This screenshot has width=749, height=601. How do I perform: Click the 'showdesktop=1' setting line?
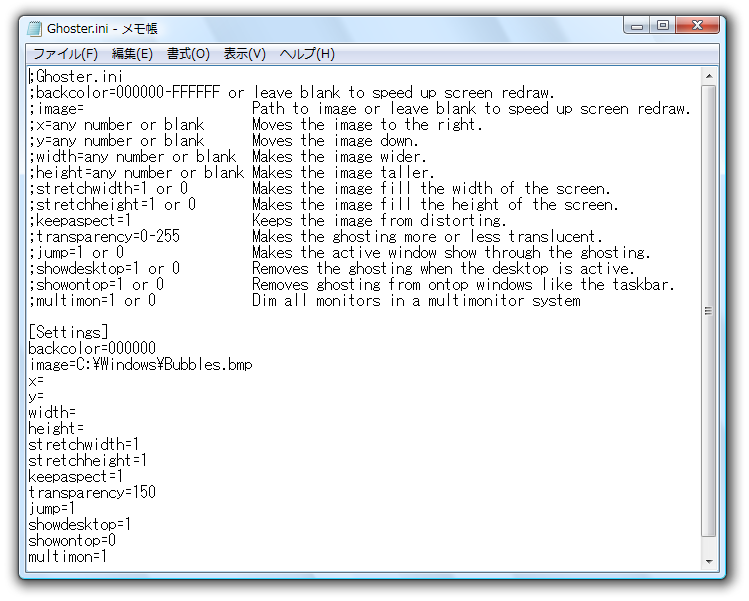tap(79, 525)
